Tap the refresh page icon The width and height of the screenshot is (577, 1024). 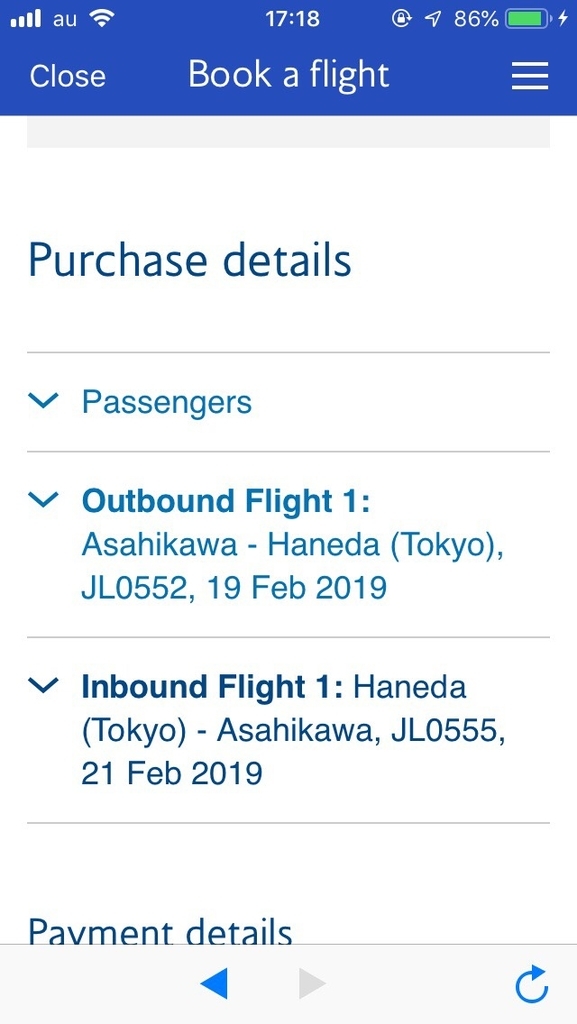531,985
